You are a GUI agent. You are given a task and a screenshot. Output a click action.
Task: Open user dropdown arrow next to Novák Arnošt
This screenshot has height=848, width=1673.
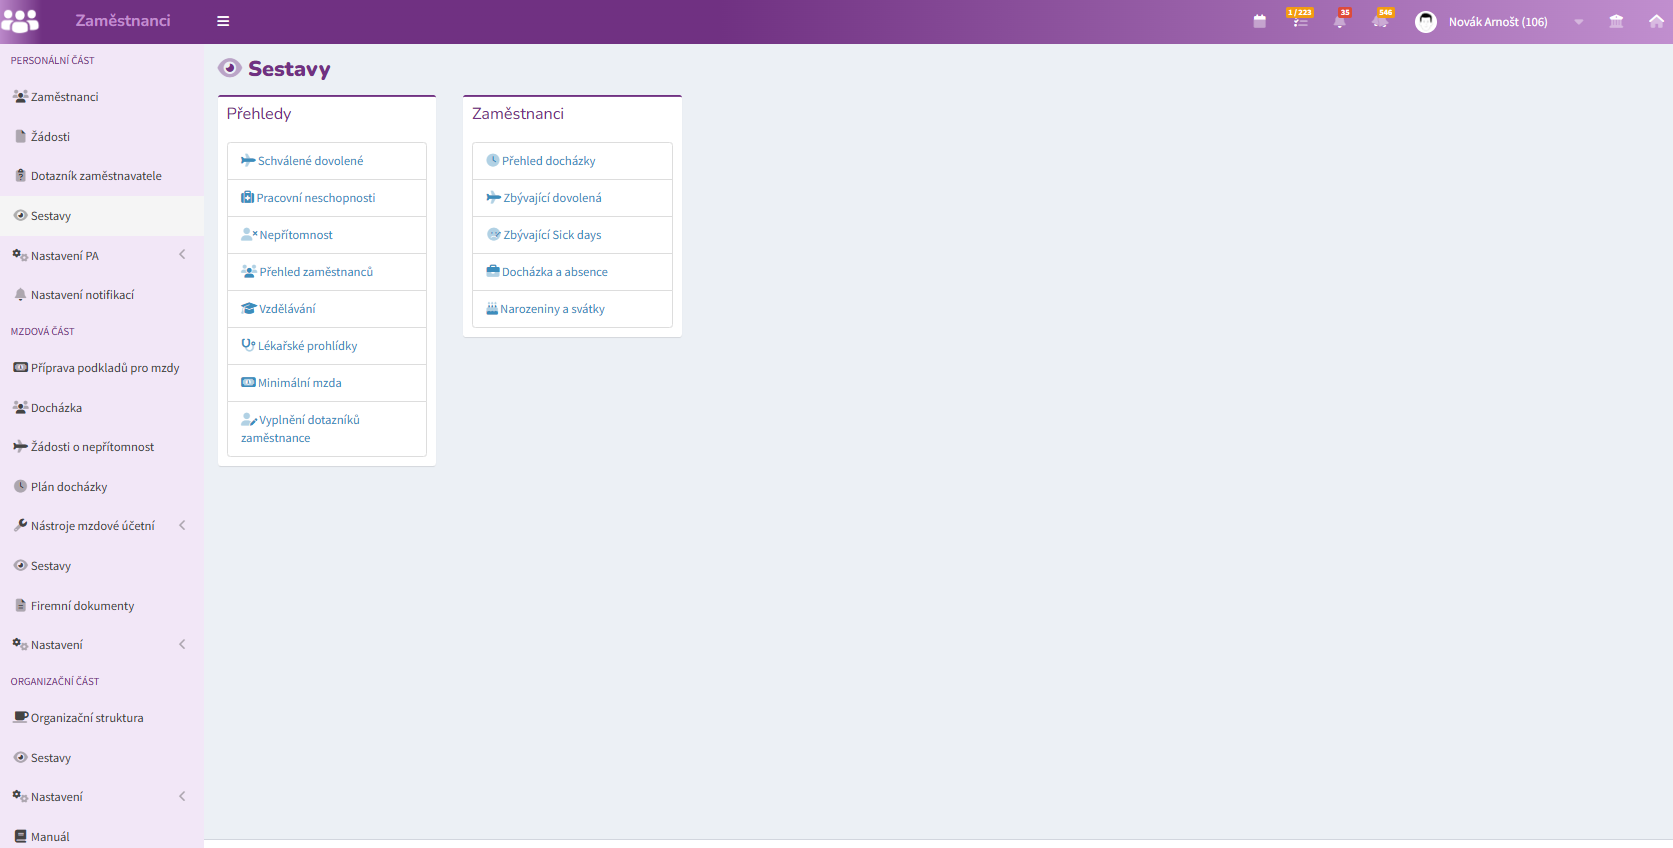pos(1579,22)
